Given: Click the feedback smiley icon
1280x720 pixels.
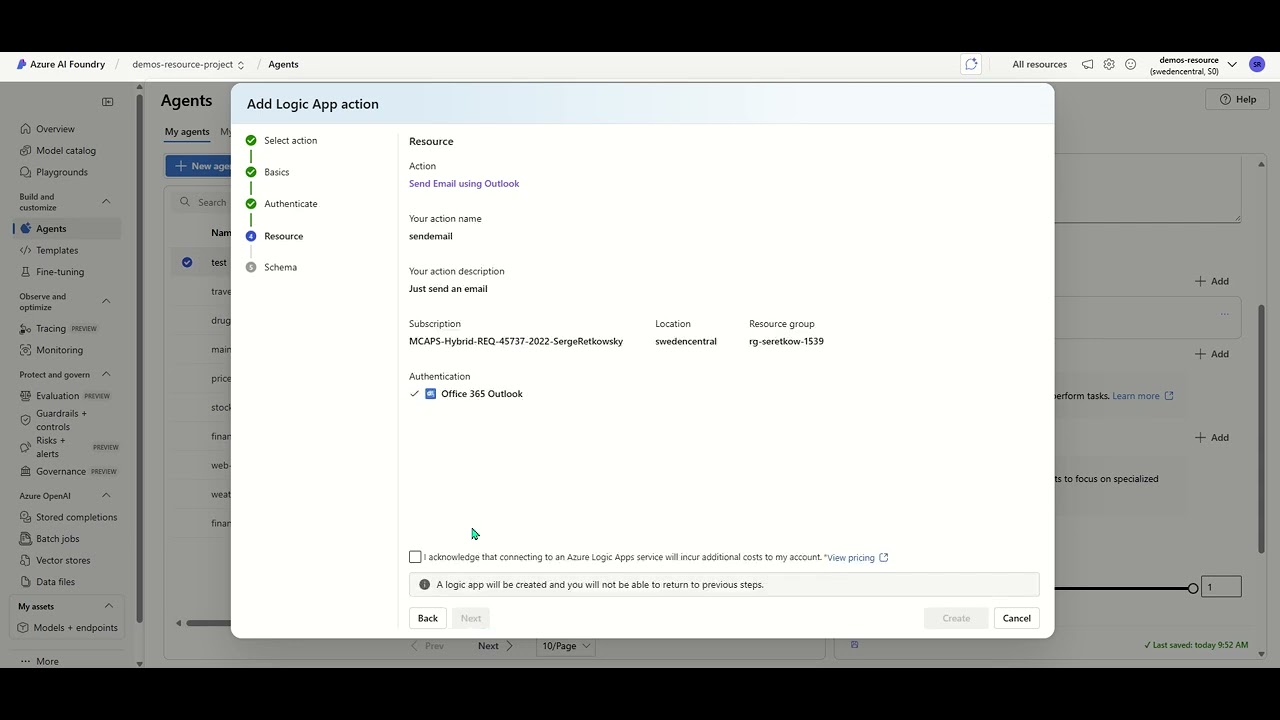Looking at the screenshot, I should point(1131,64).
